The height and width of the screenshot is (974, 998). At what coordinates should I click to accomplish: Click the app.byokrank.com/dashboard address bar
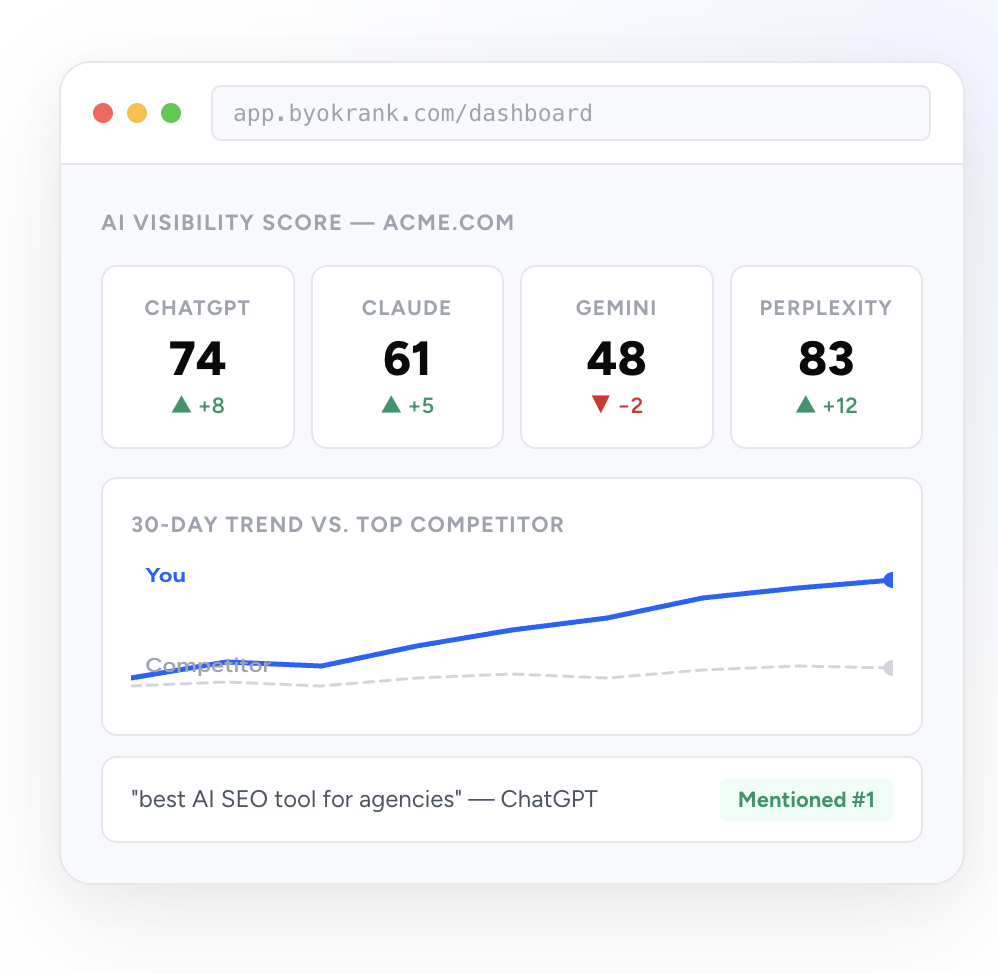tap(570, 113)
